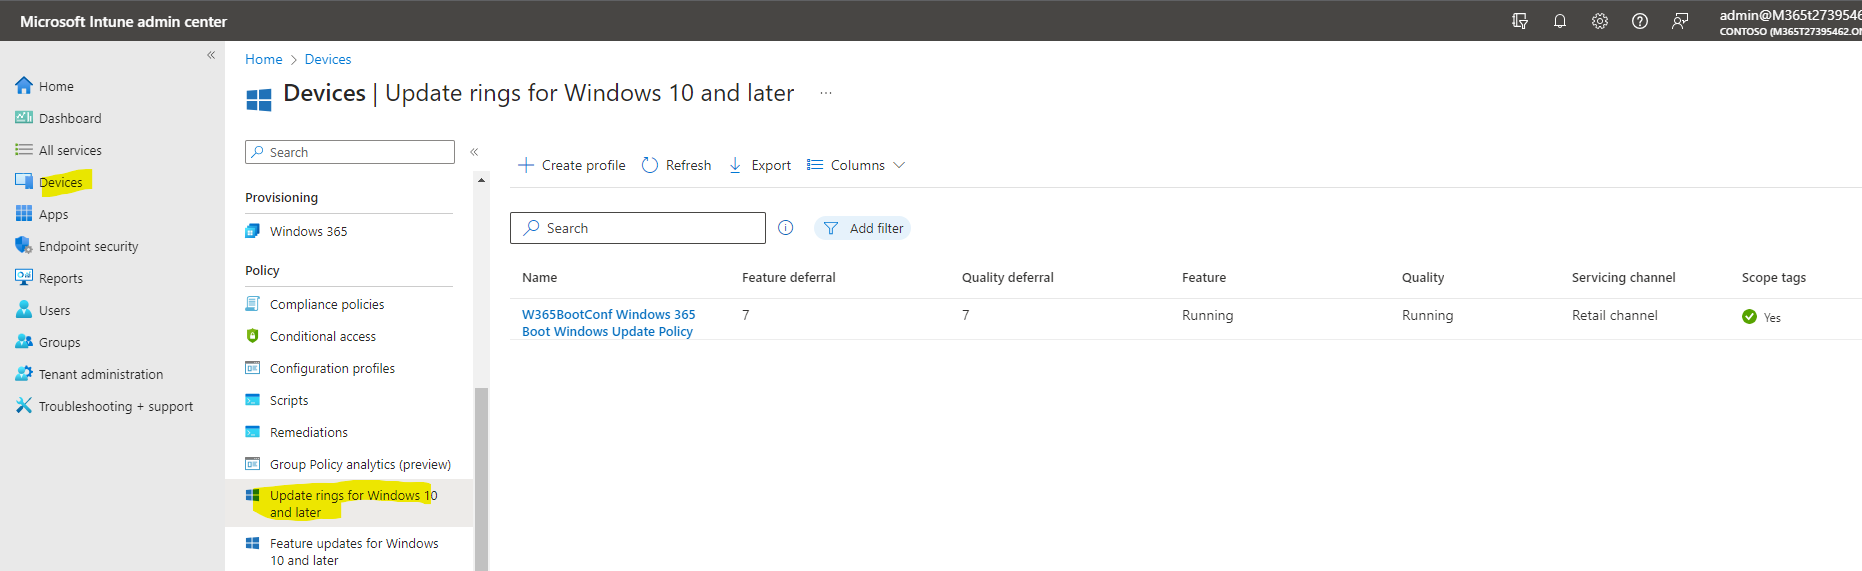The height and width of the screenshot is (571, 1862).
Task: Expand the Columns dropdown
Action: click(x=857, y=165)
